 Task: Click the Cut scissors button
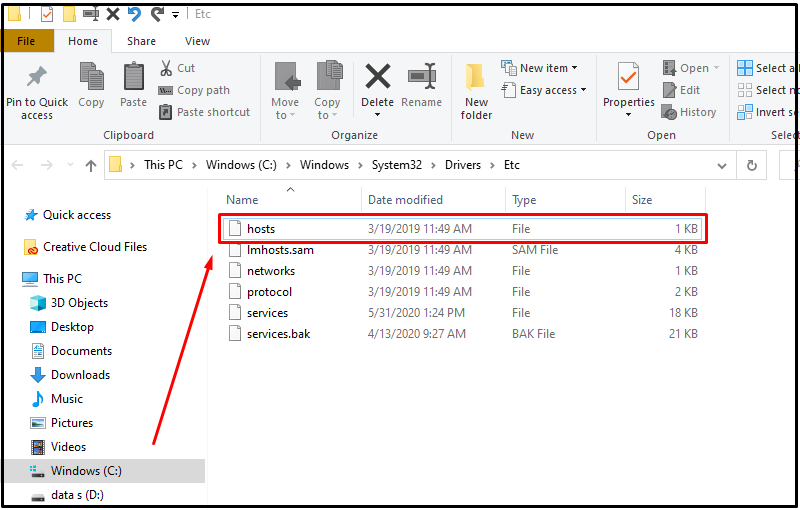click(x=177, y=68)
